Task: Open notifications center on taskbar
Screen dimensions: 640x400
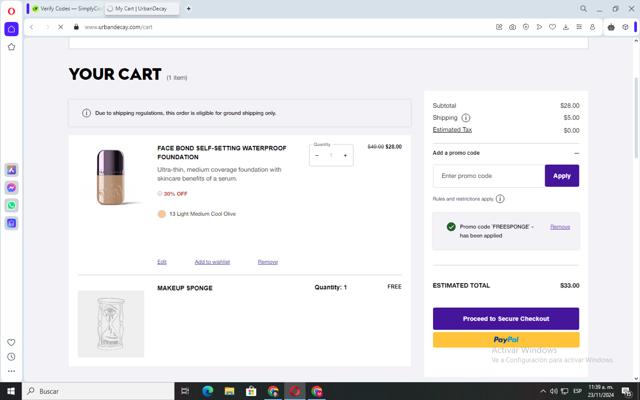Action: coord(627,391)
